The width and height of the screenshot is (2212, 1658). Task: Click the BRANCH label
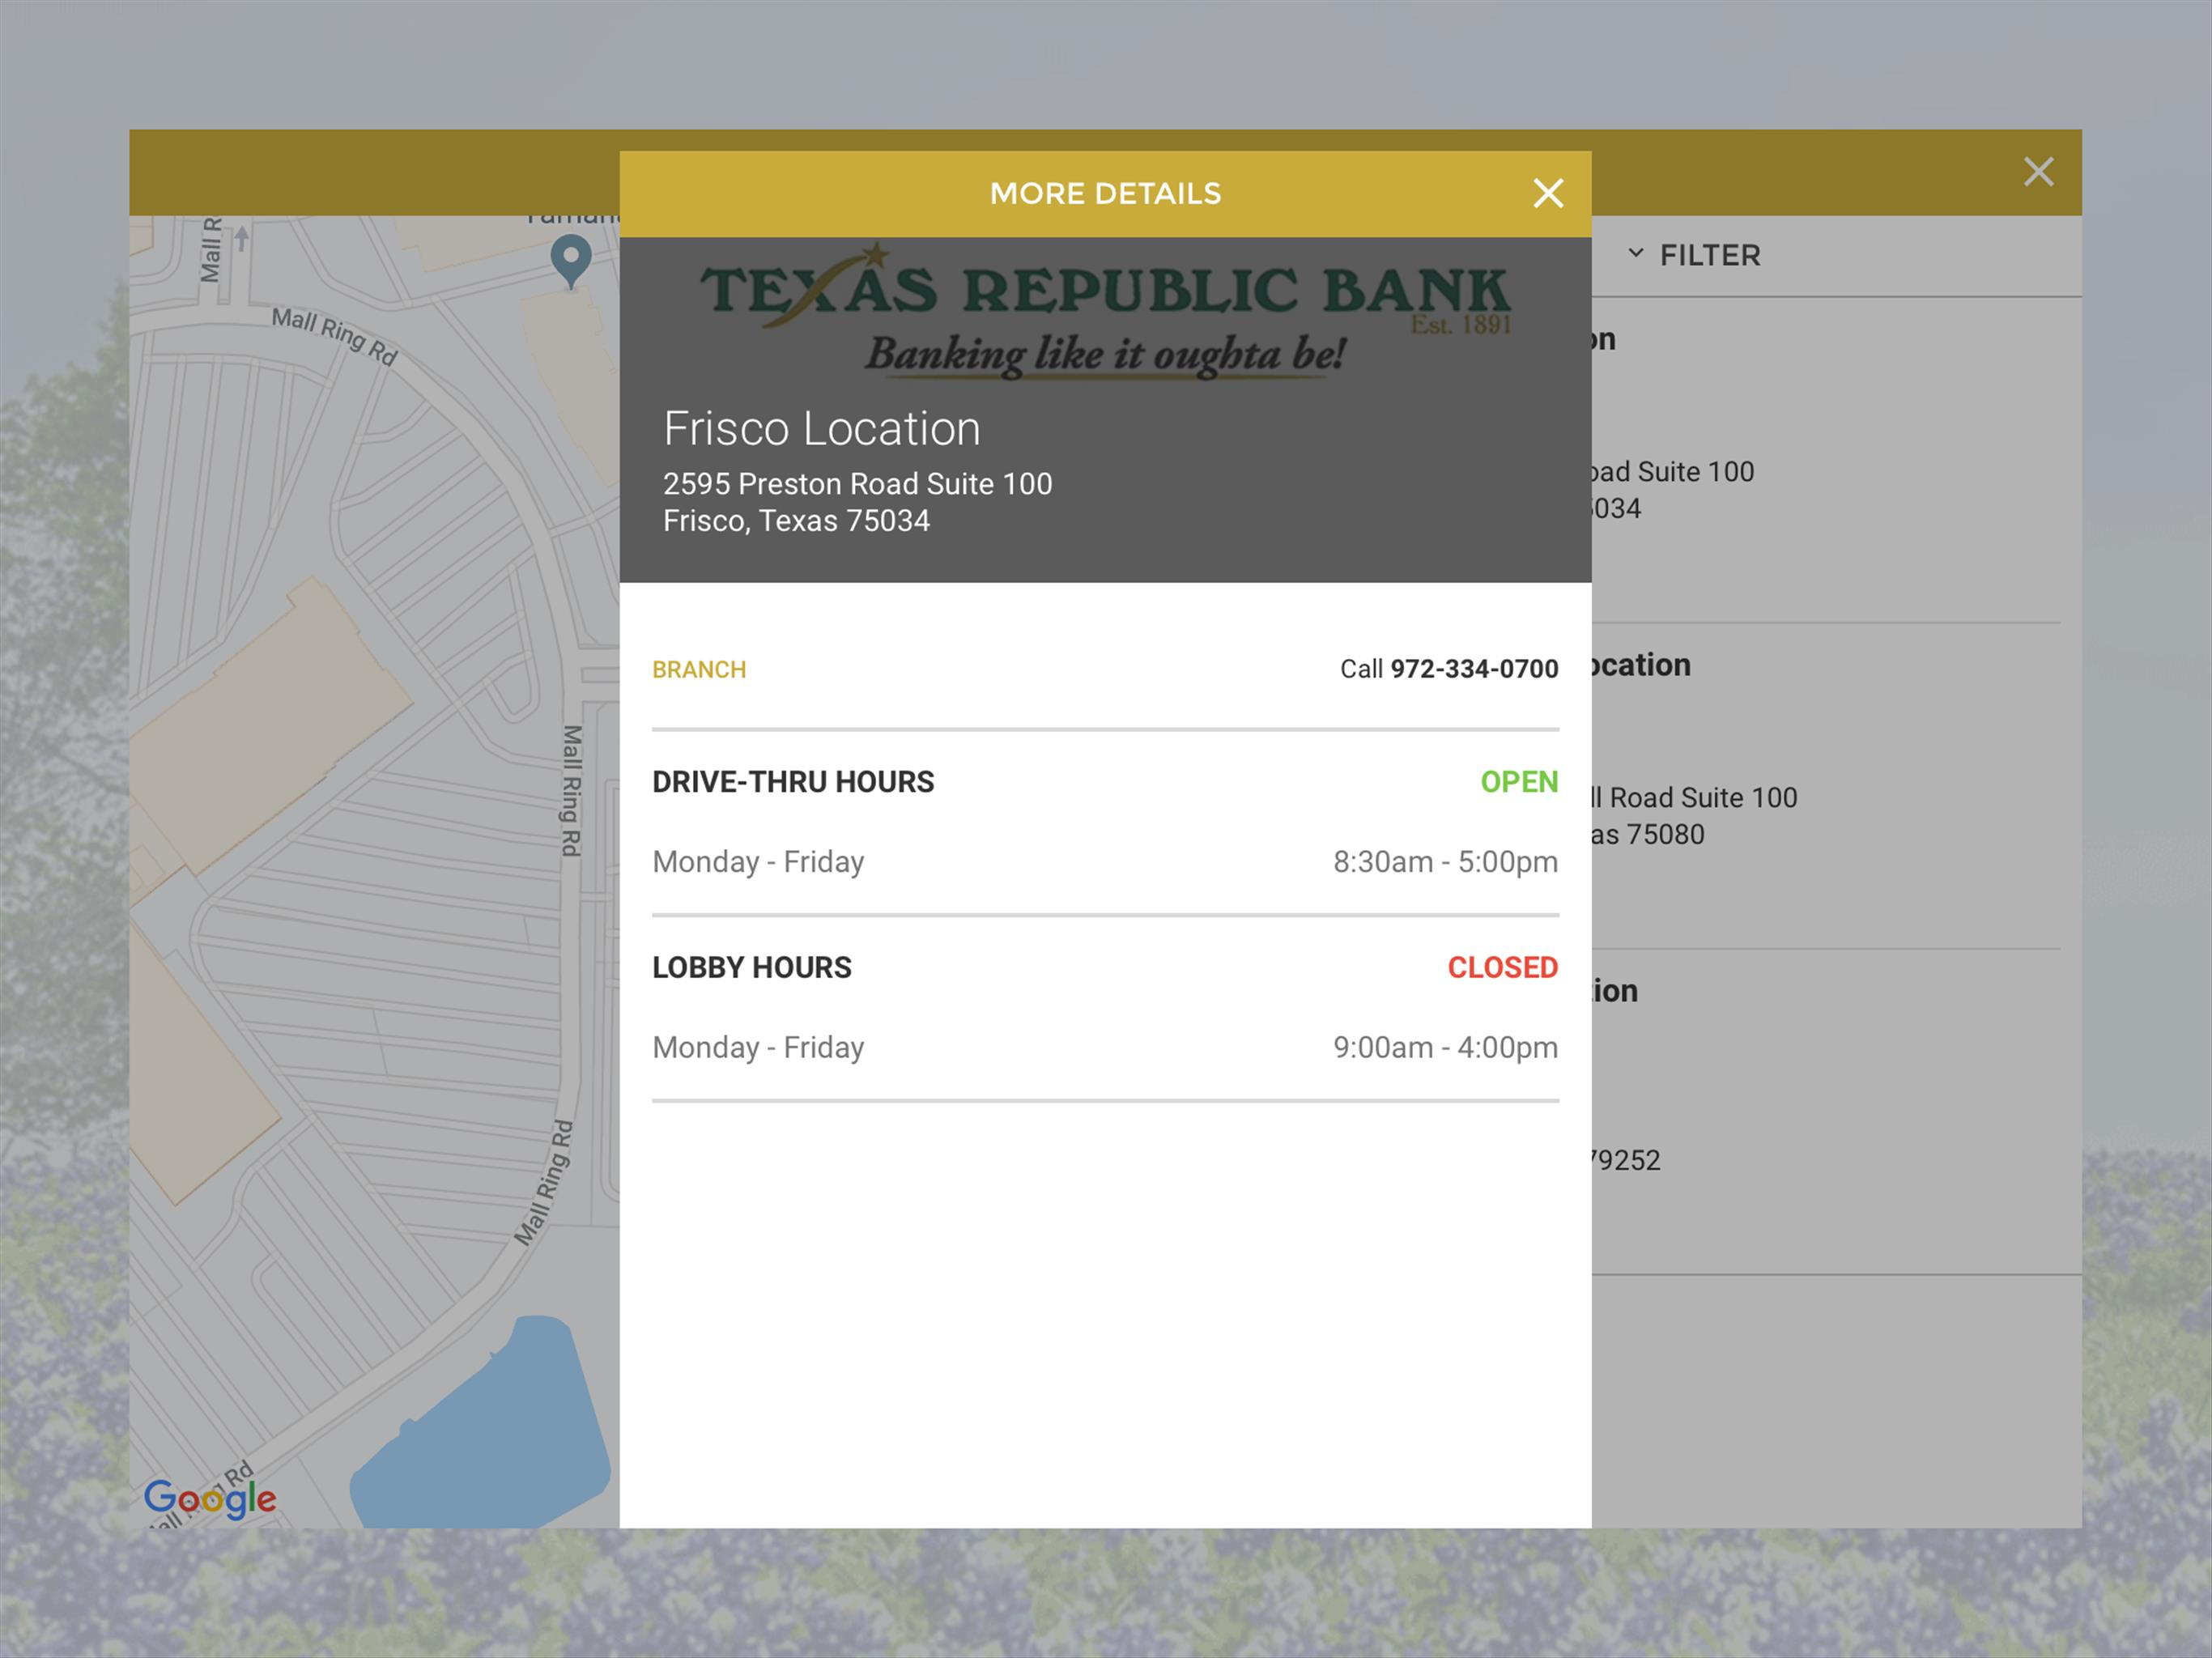[x=699, y=670]
